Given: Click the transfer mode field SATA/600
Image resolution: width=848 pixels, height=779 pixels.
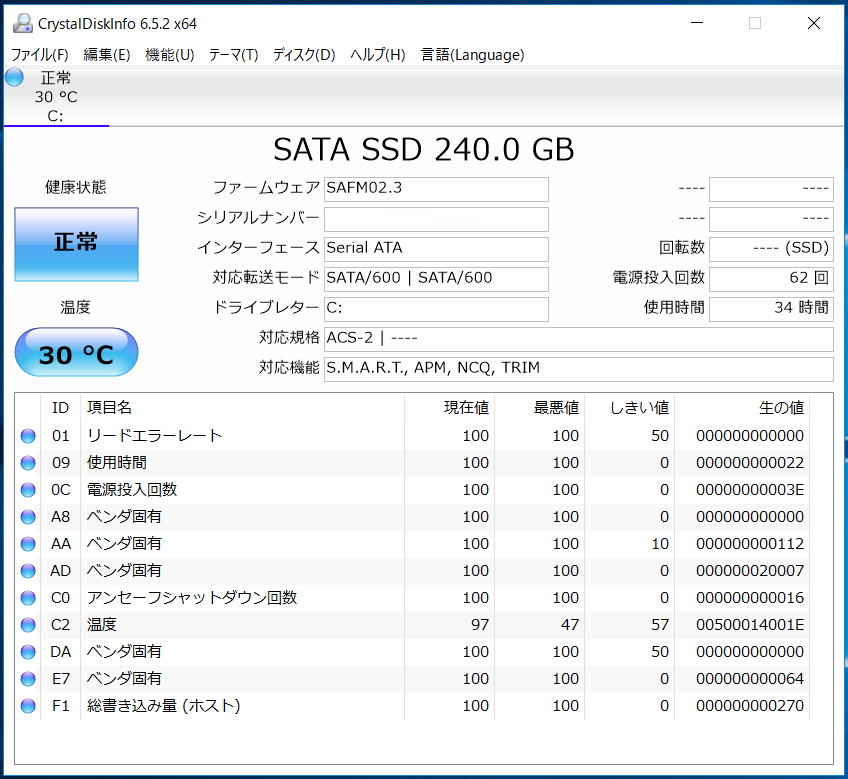Looking at the screenshot, I should 436,279.
